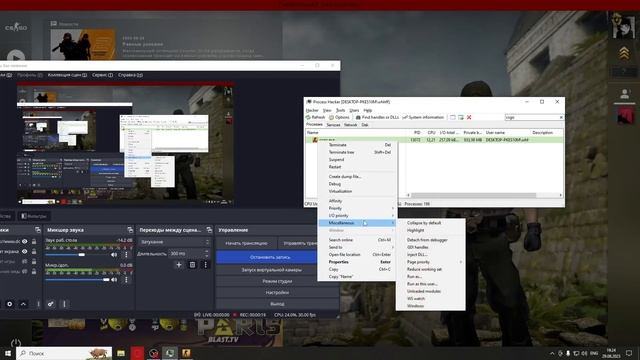This screenshot has width=640, height=360.
Task: Open desktop audio channel options dots
Action: click(126, 255)
